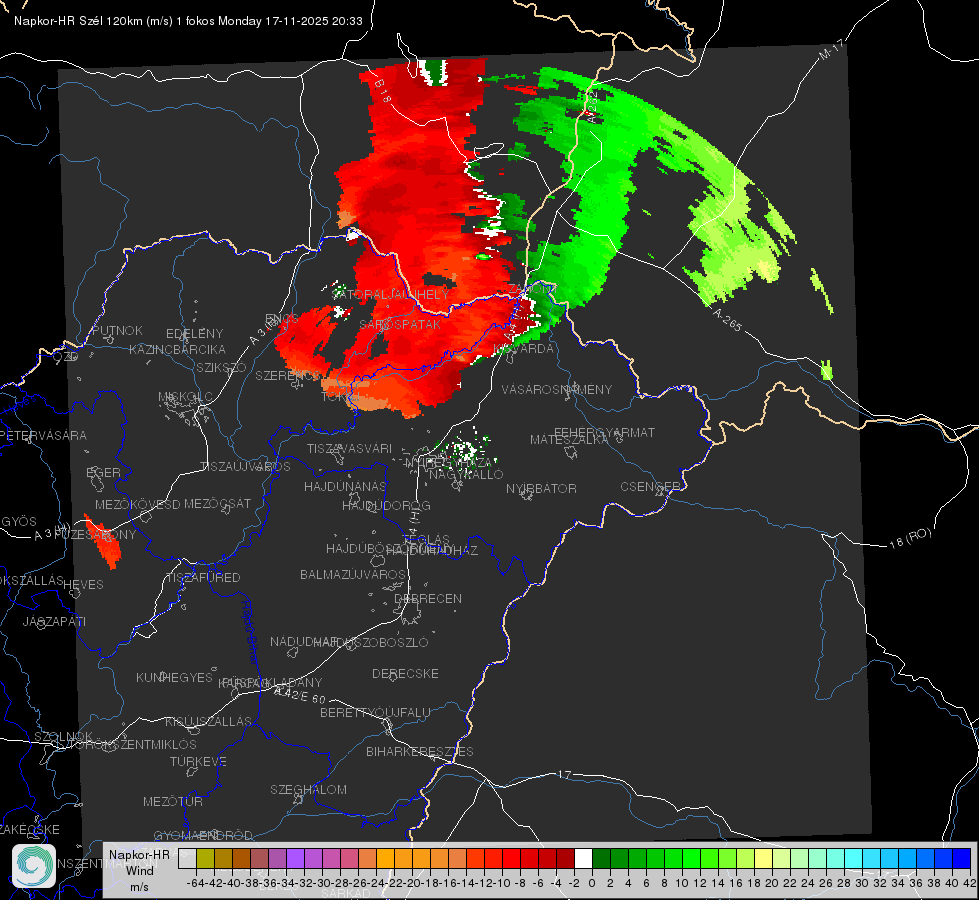Click the SZIKSZÓ town label
This screenshot has width=979, height=900.
click(222, 367)
